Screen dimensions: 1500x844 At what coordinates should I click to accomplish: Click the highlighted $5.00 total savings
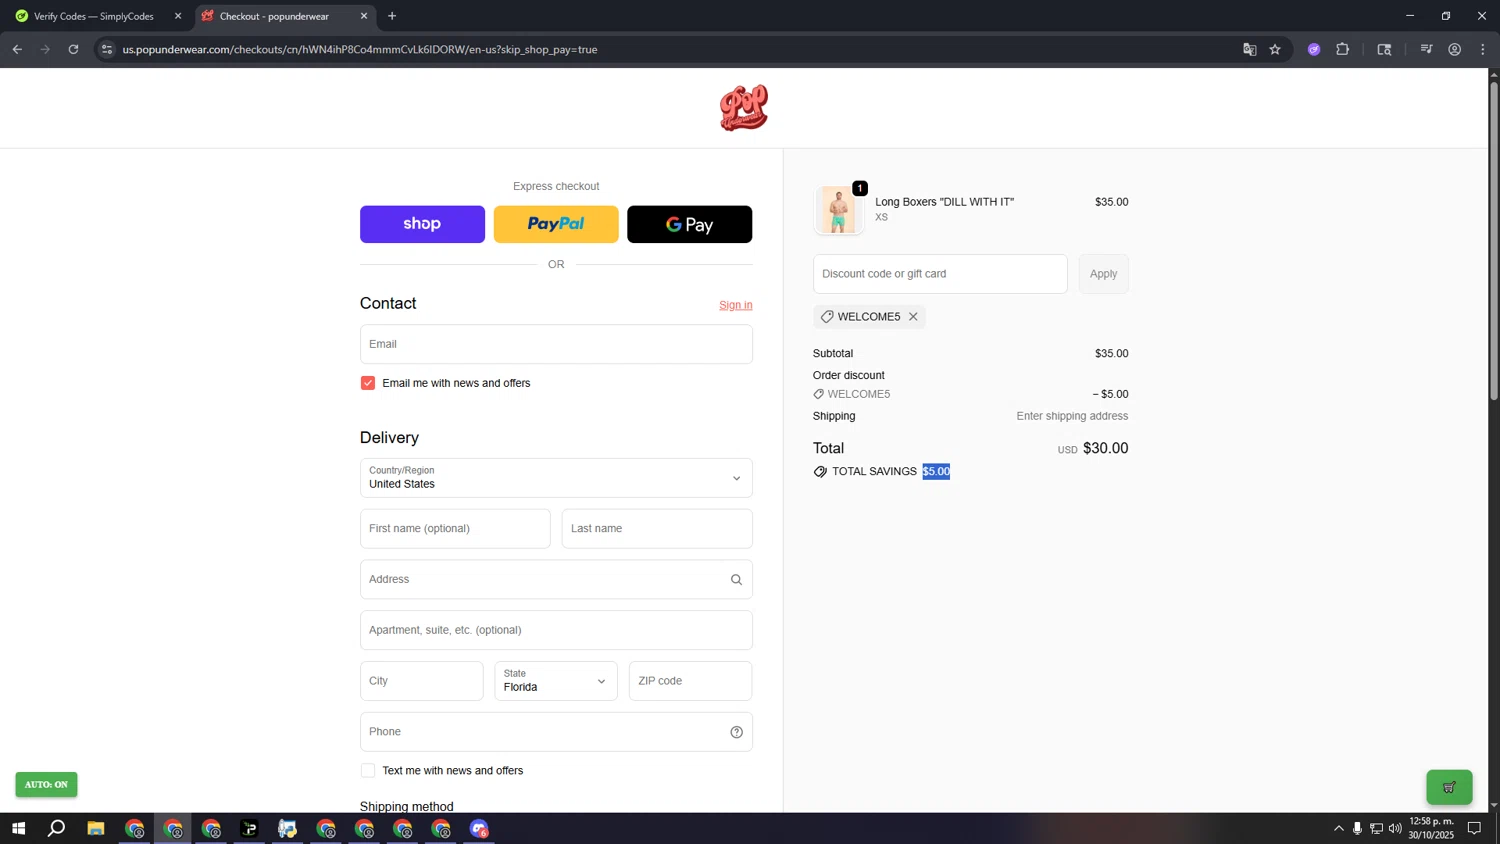pyautogui.click(x=936, y=472)
